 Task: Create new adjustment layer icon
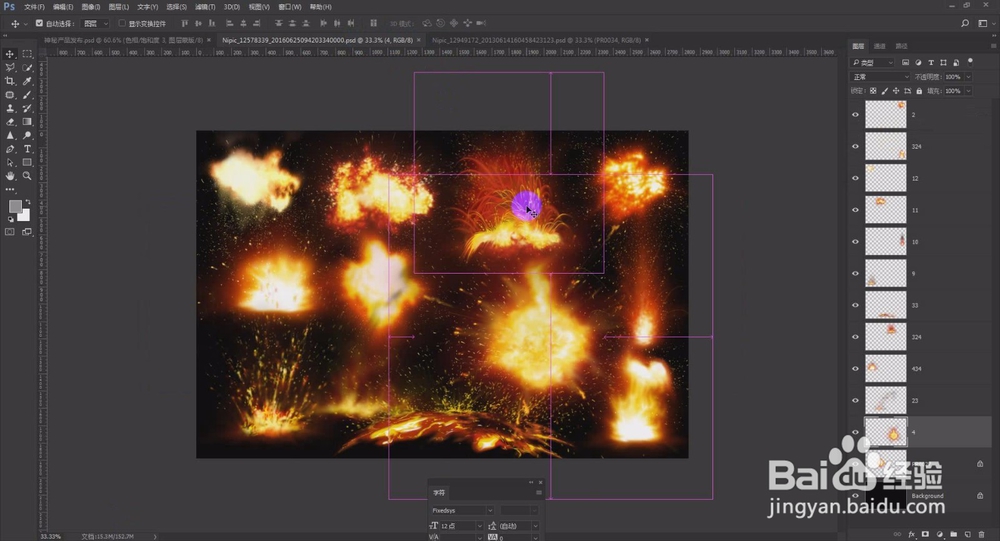tap(939, 535)
